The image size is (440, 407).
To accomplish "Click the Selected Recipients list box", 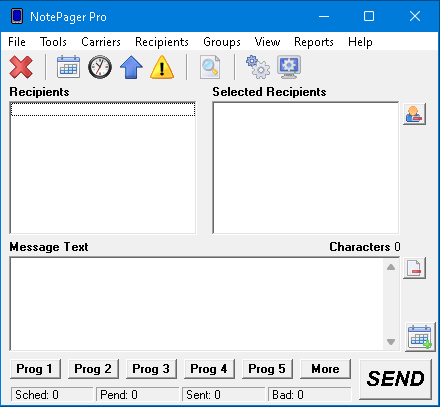I will point(306,168).
